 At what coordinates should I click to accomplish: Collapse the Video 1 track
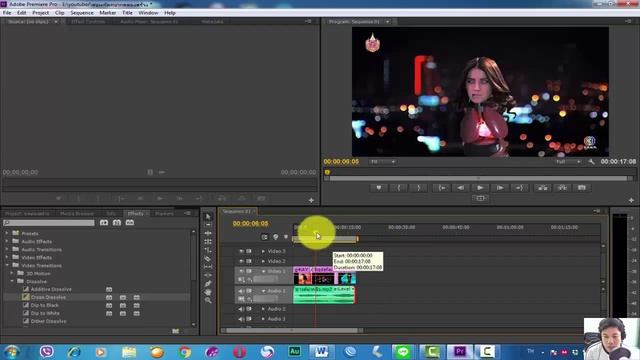[x=263, y=271]
